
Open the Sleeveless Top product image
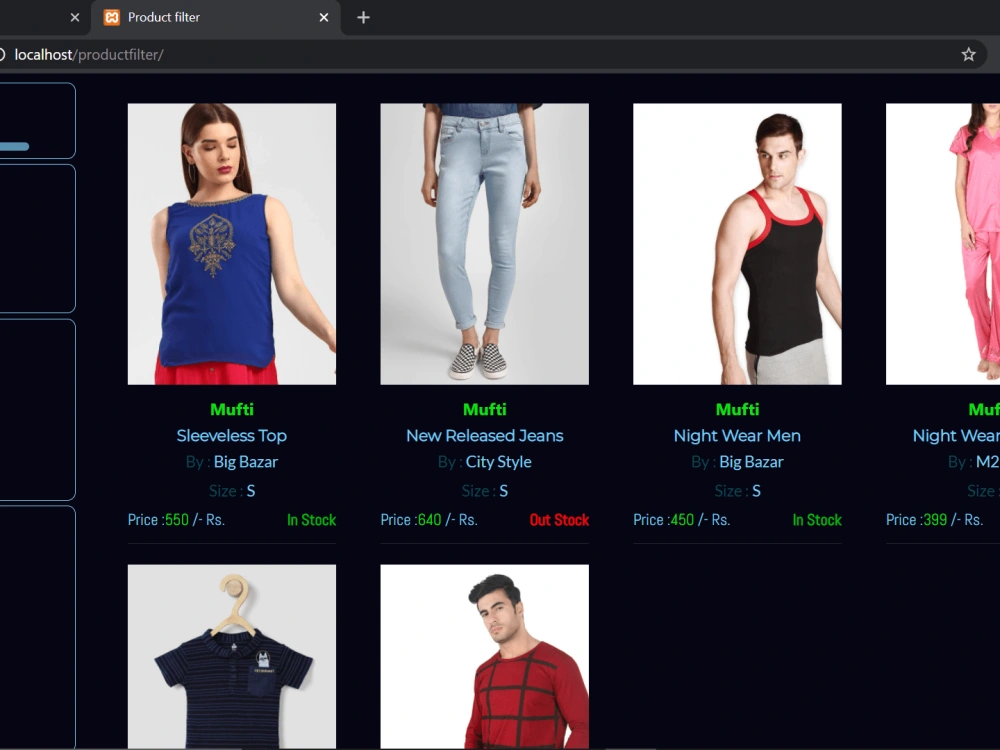click(232, 244)
